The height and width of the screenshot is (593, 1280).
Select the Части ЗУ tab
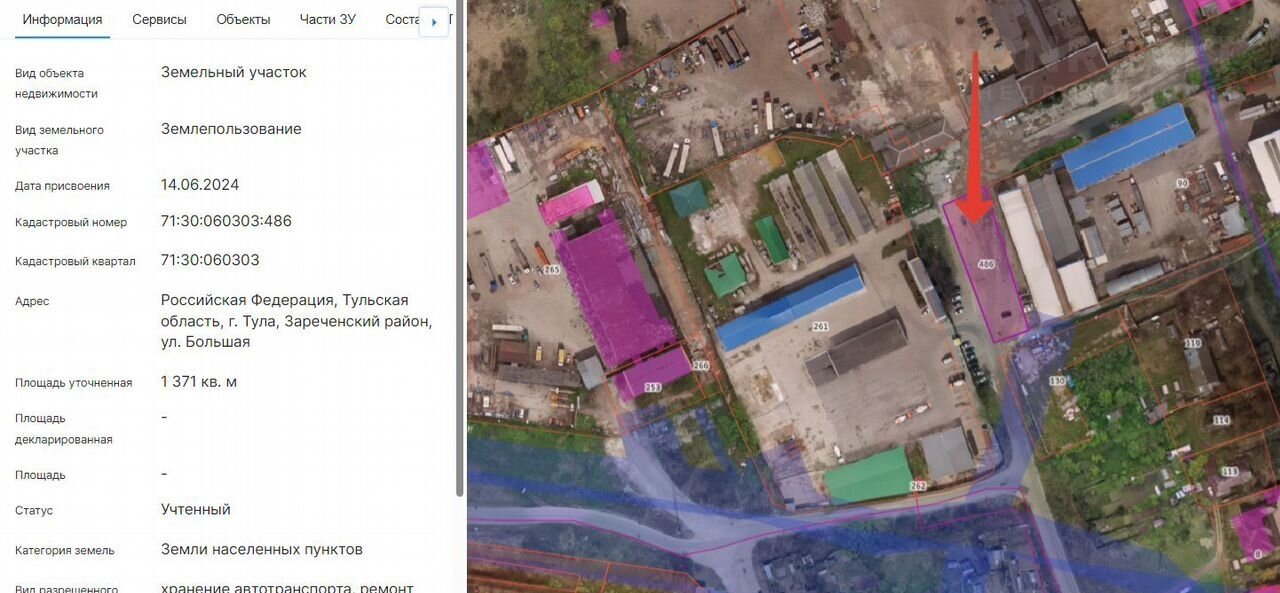[327, 20]
